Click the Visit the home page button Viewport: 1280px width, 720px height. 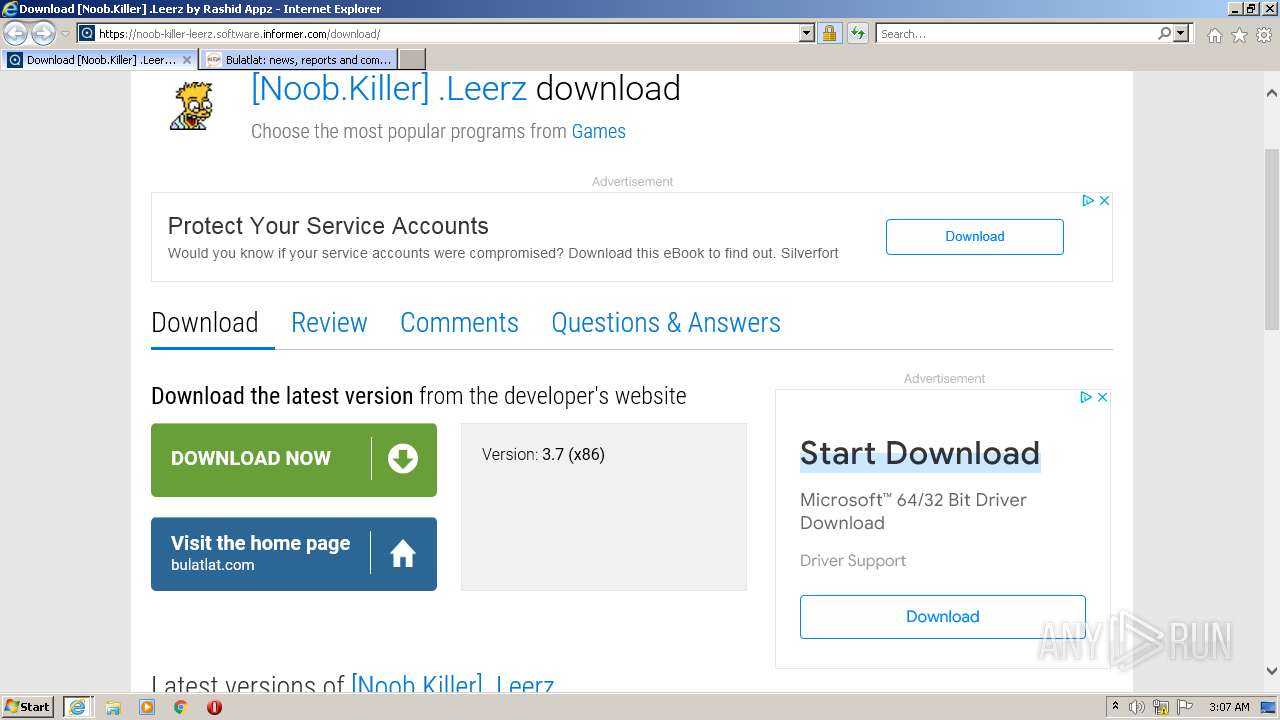click(294, 554)
